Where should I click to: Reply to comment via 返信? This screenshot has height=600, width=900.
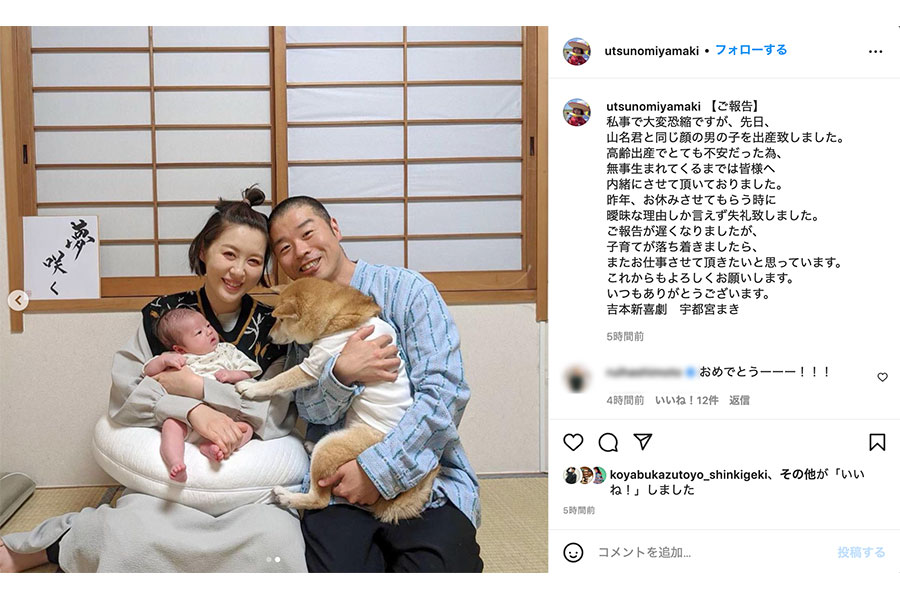pyautogui.click(x=739, y=400)
